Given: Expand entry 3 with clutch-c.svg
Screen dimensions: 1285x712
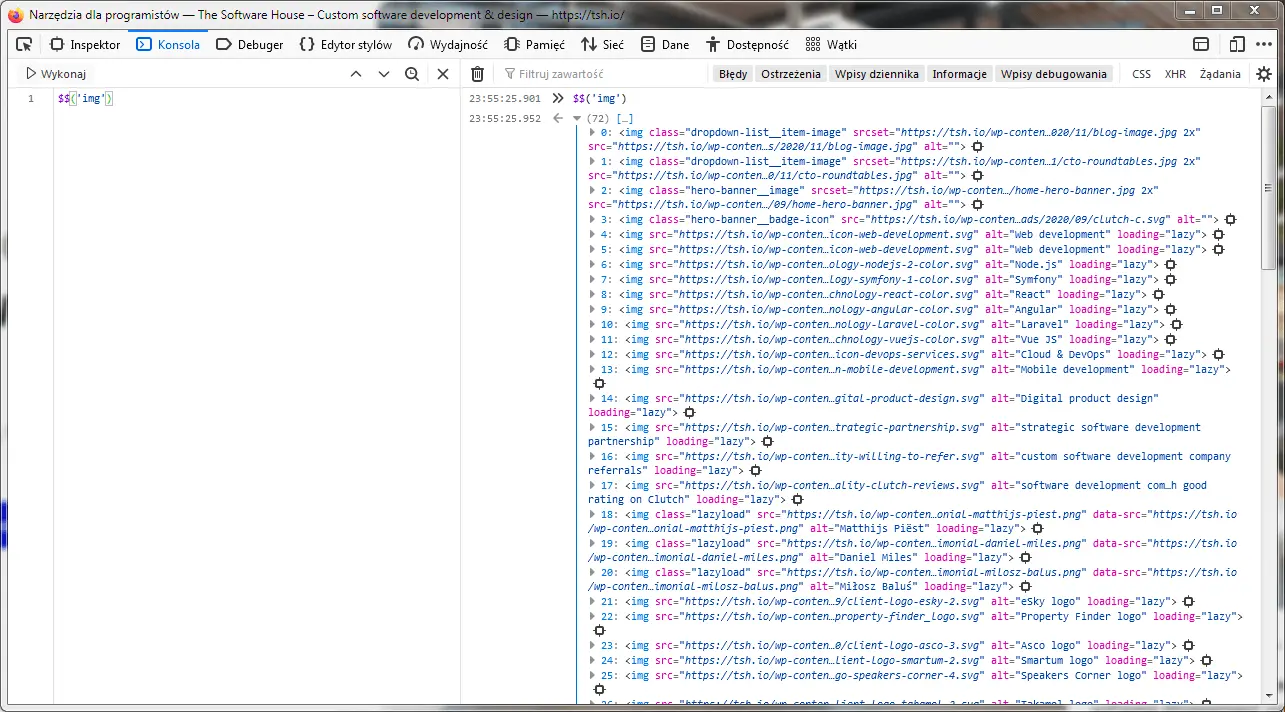Looking at the screenshot, I should coord(590,219).
